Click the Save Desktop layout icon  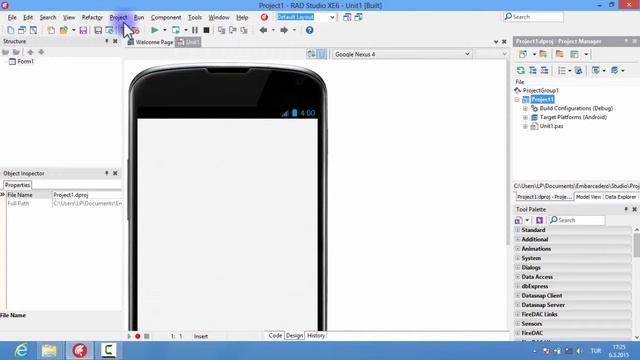[x=347, y=17]
